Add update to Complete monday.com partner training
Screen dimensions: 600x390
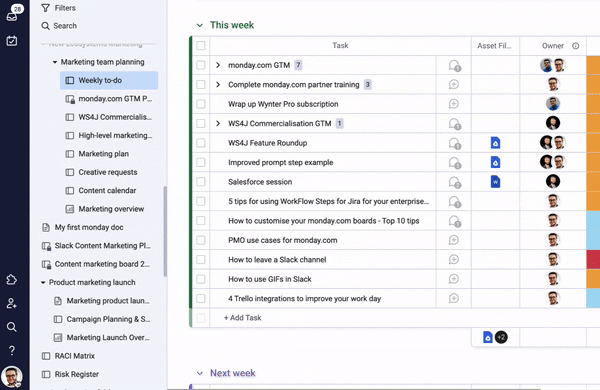point(454,85)
